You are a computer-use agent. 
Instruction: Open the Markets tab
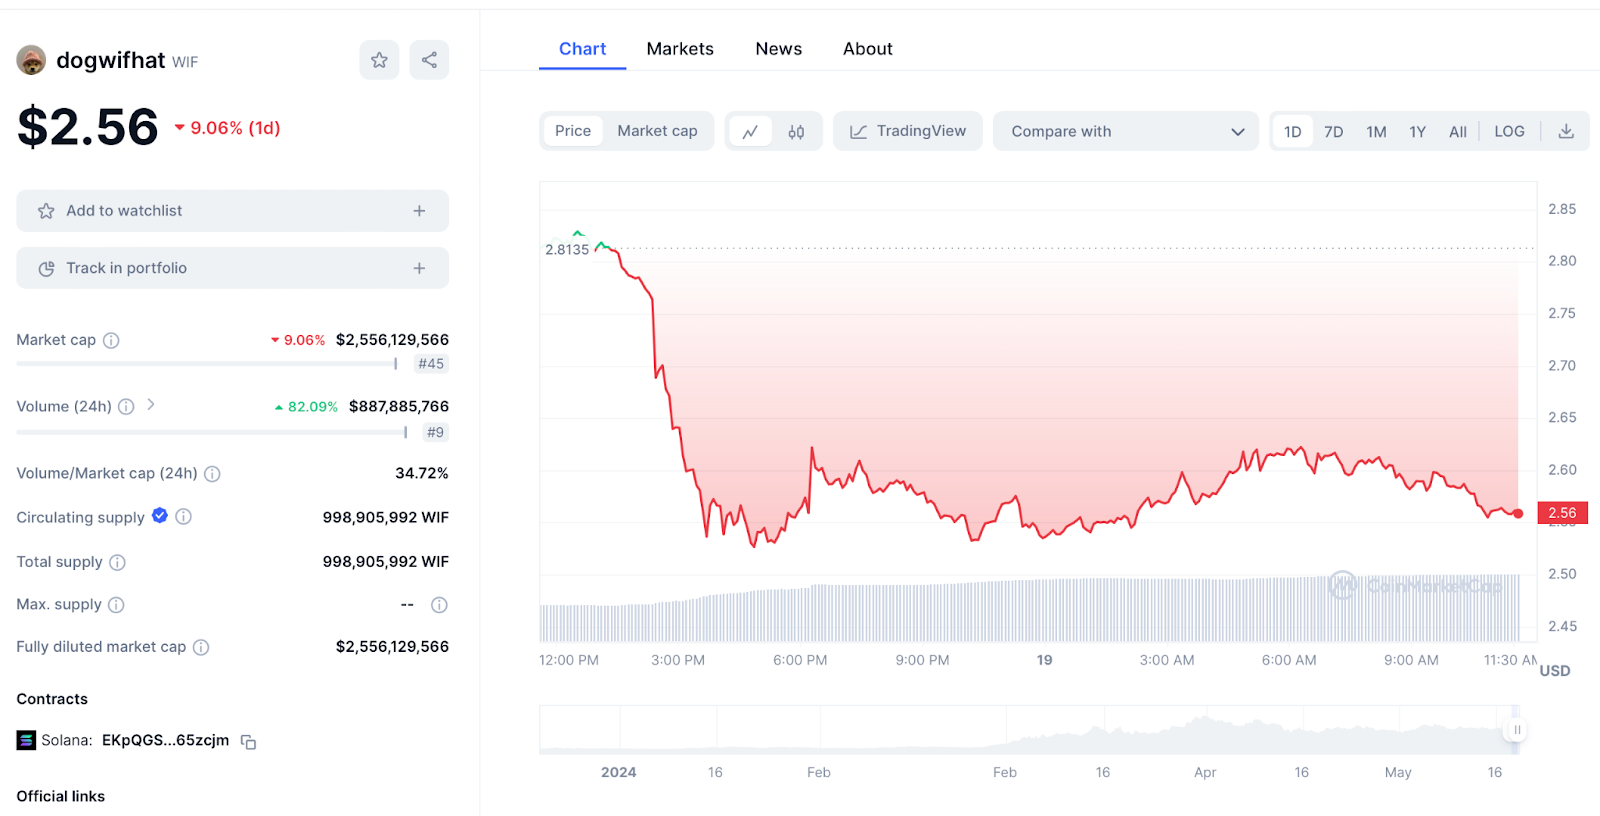pos(680,49)
